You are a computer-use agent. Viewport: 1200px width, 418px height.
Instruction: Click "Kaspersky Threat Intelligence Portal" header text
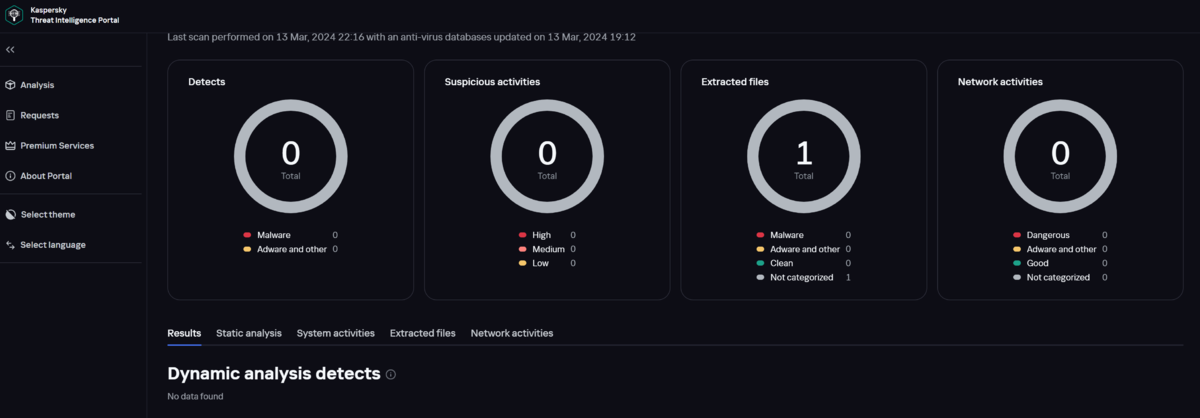coord(75,14)
